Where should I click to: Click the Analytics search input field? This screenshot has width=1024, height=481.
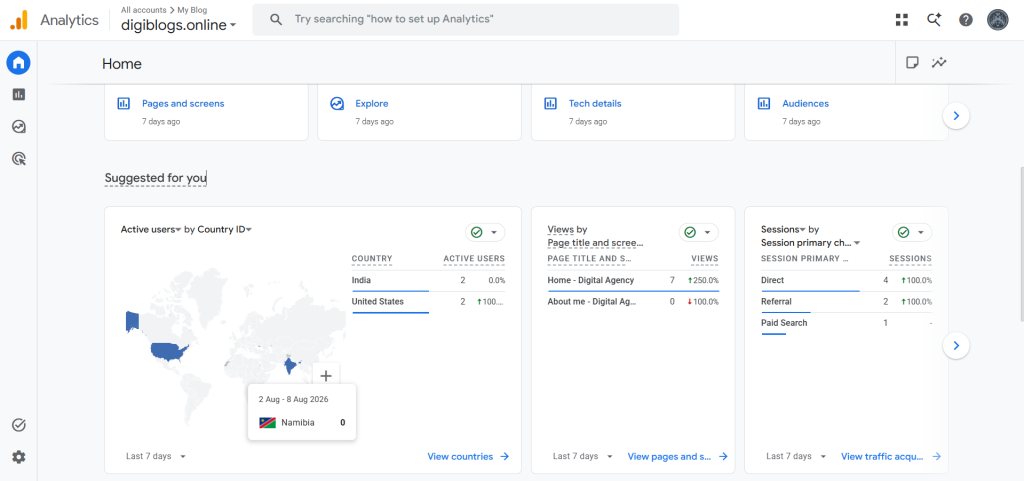click(x=466, y=20)
